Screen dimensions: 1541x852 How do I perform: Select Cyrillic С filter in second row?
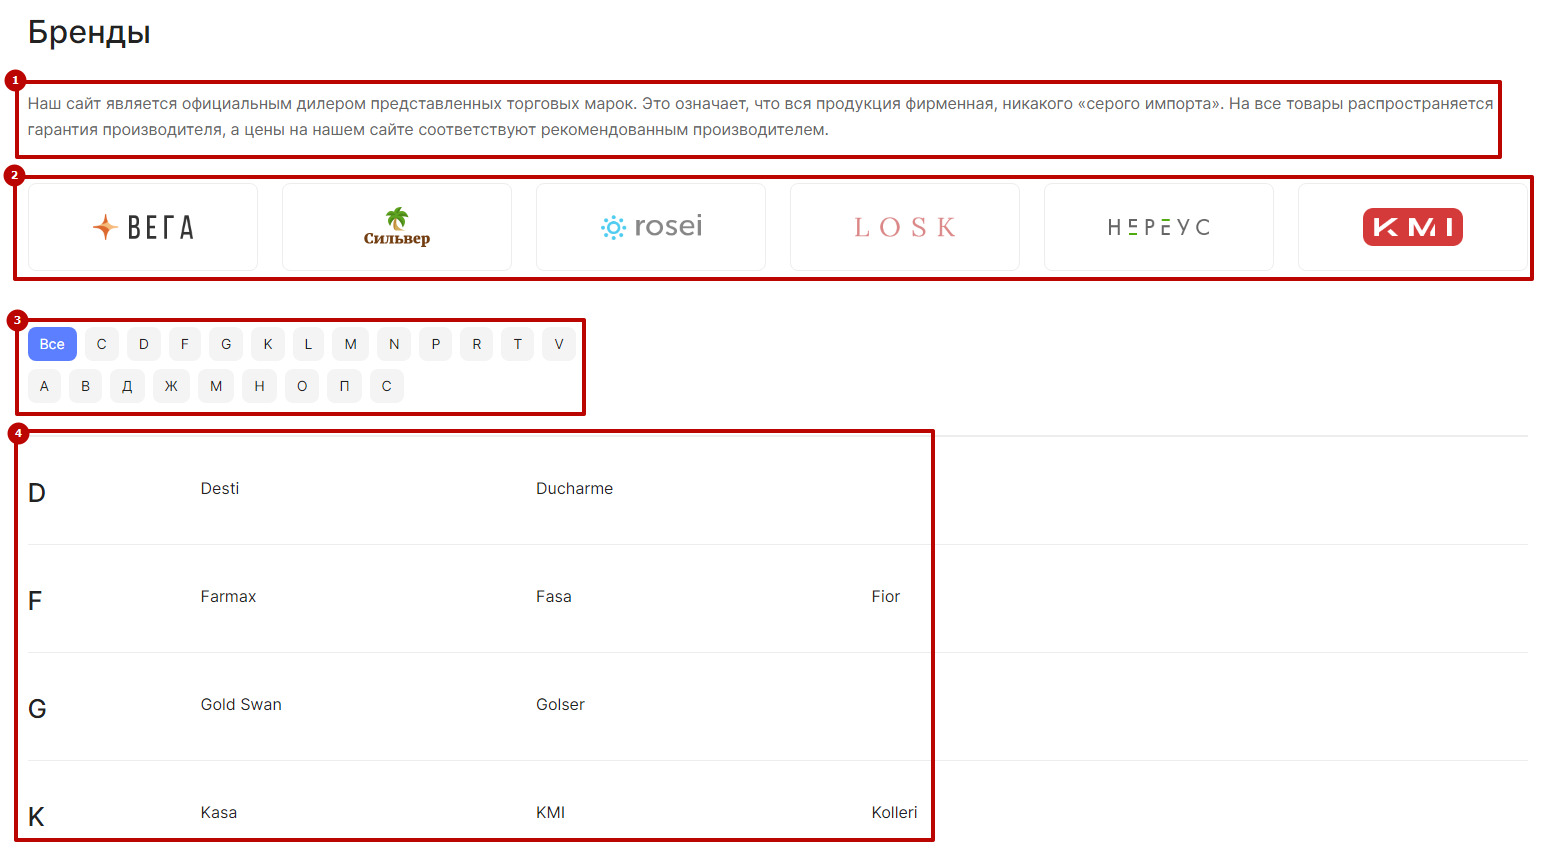tap(387, 386)
